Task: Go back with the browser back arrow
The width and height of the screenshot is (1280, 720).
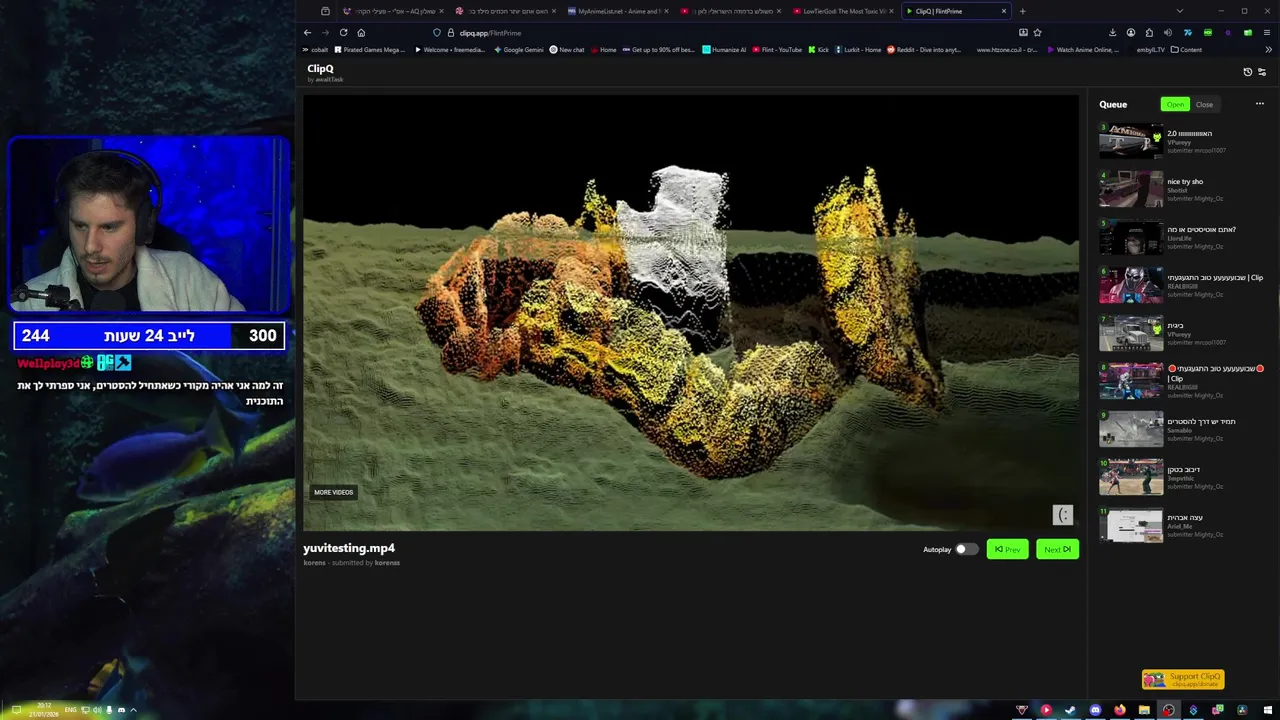Action: (x=308, y=32)
